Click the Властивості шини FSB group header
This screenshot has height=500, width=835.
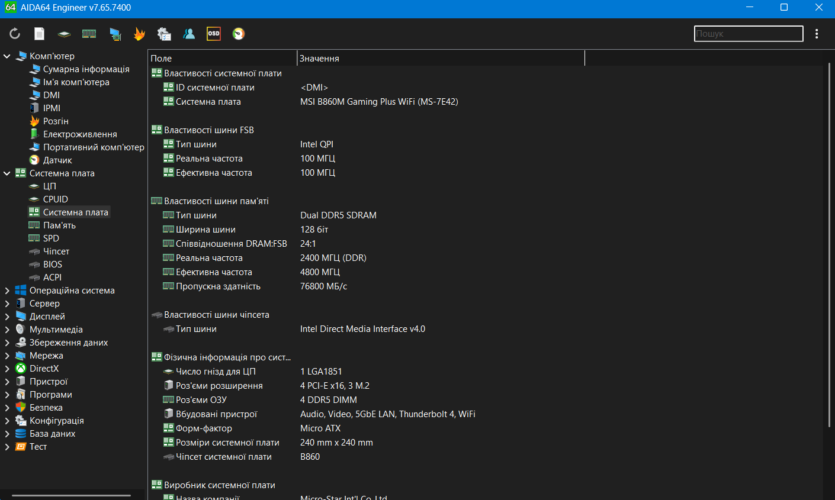click(x=209, y=130)
